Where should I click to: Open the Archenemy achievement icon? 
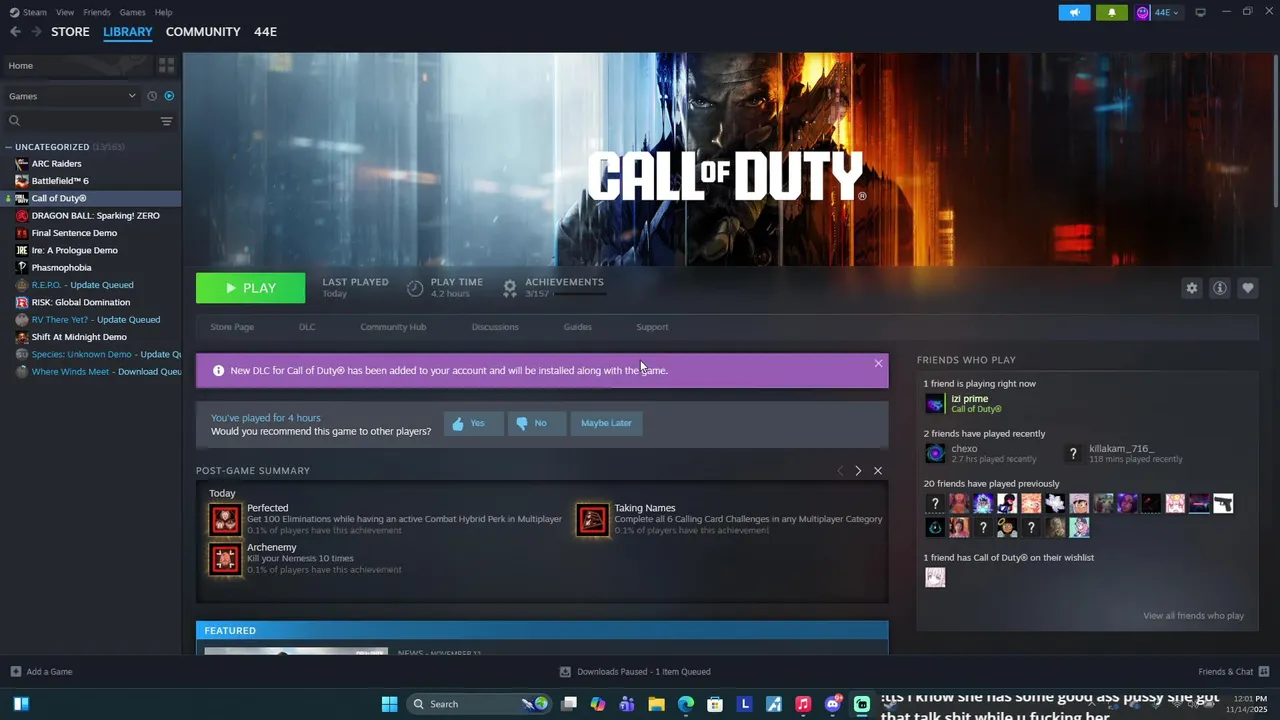[225, 559]
